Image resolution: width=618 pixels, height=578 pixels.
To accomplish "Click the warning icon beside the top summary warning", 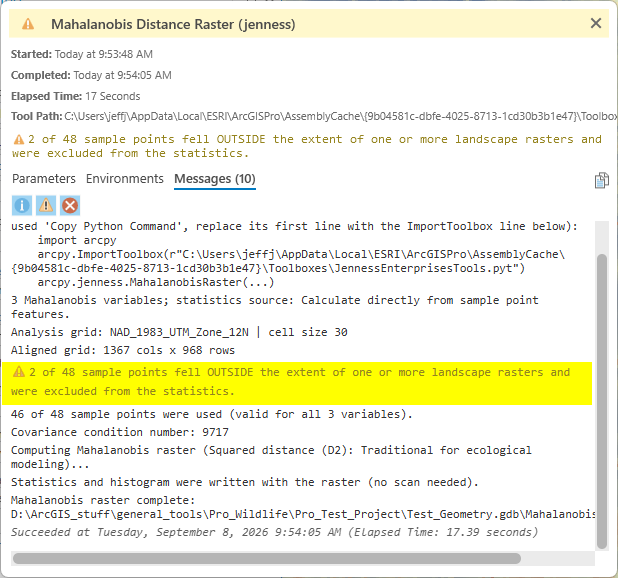I will [x=19, y=139].
